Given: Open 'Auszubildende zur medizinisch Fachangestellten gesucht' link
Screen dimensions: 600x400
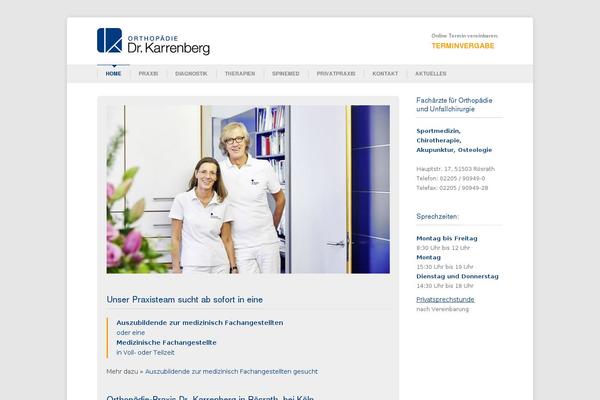Looking at the screenshot, I should 231,371.
